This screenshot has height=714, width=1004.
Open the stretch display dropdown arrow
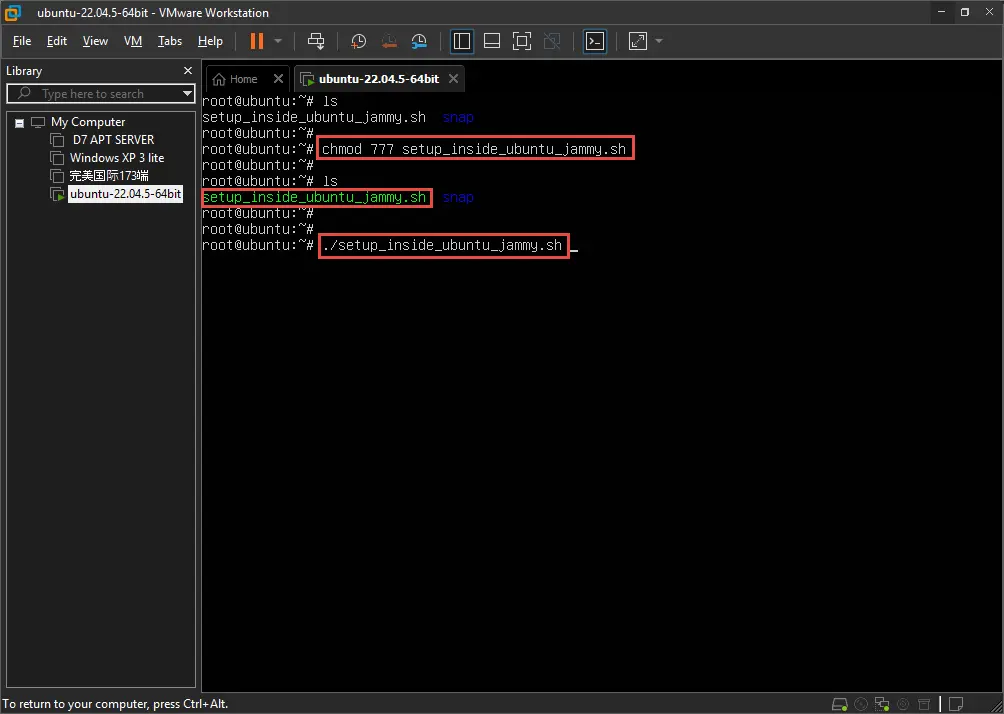tap(659, 41)
